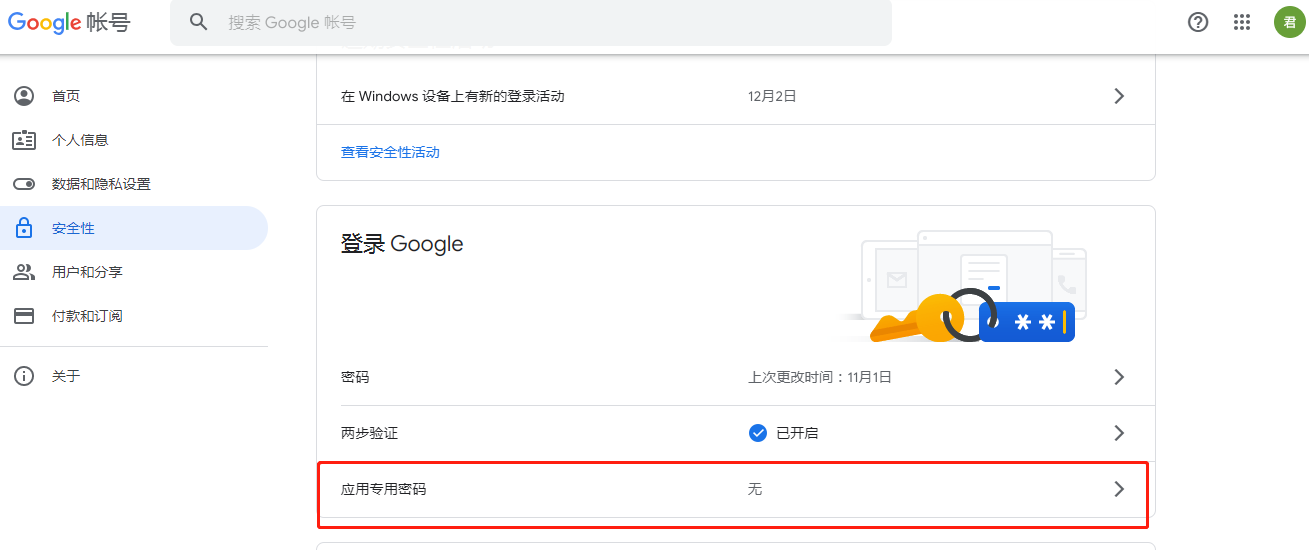This screenshot has width=1309, height=550.
Task: Click the search magnifier icon
Action: [199, 22]
